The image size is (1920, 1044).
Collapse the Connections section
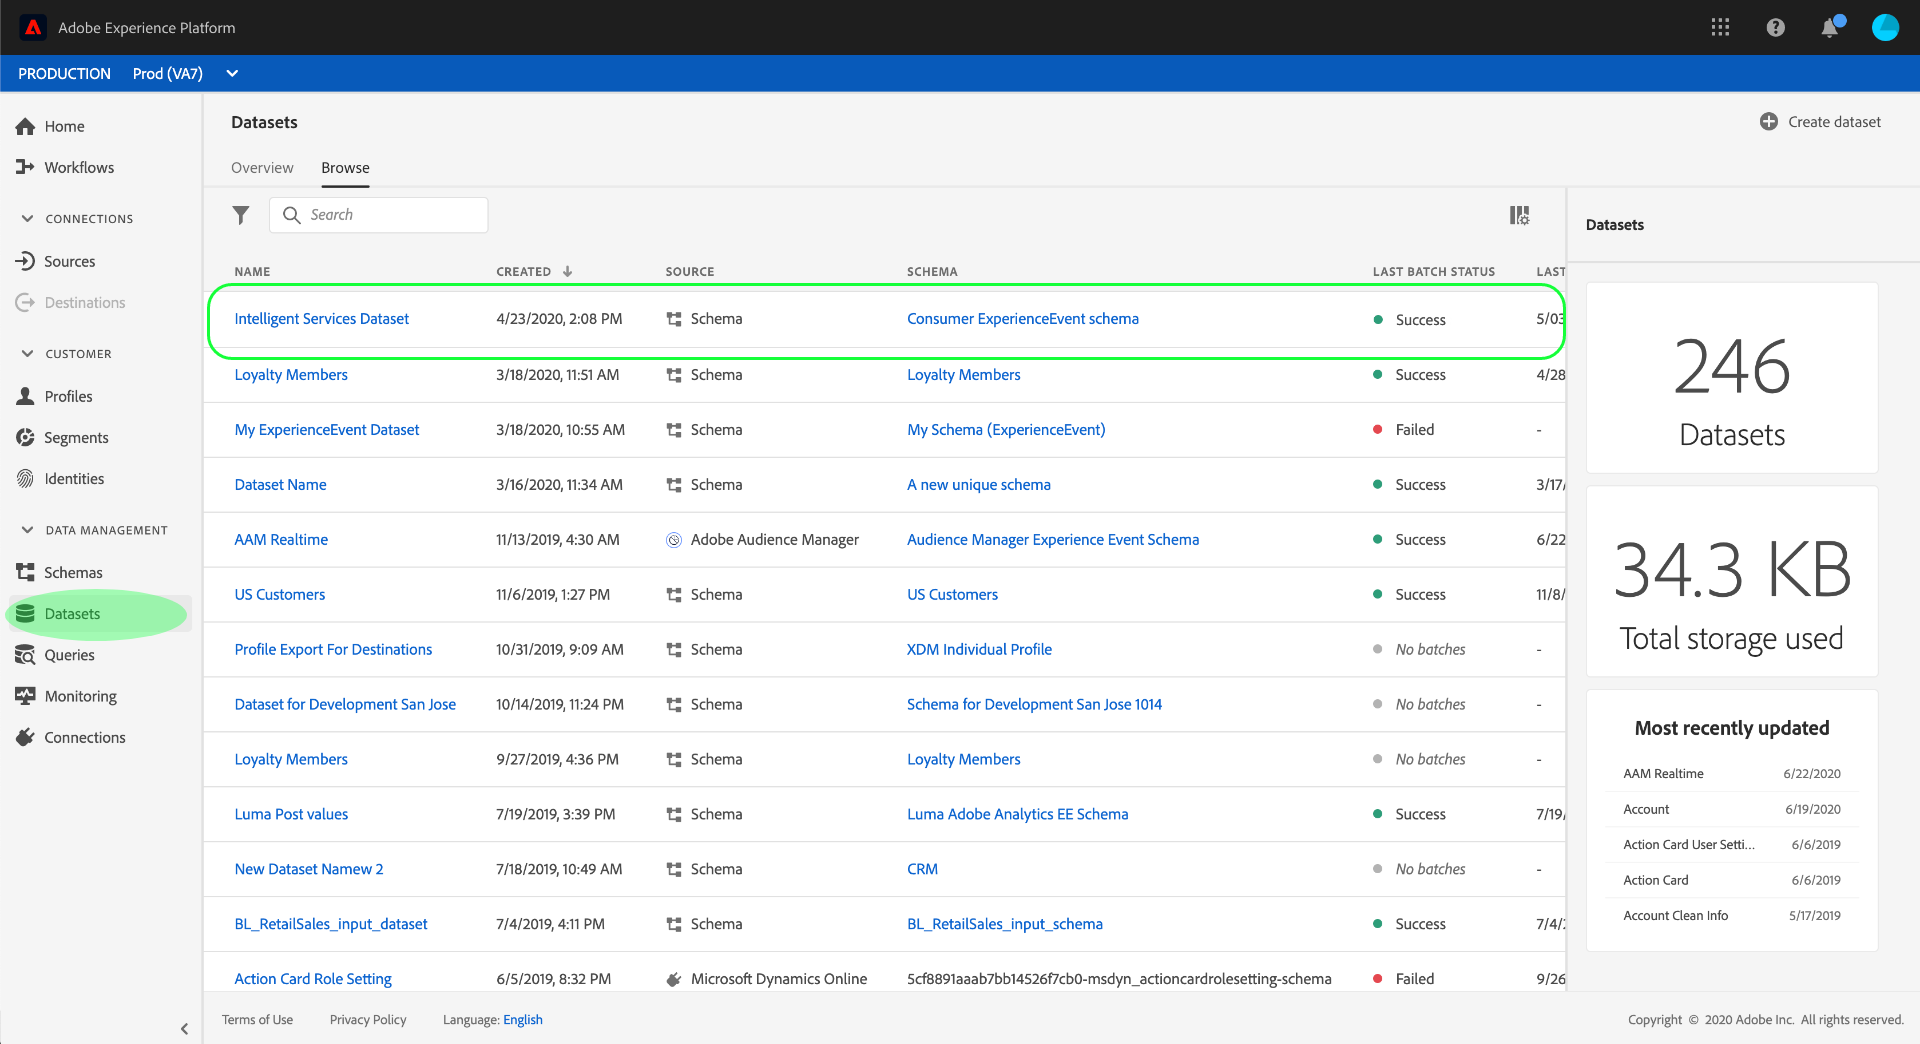(27, 218)
